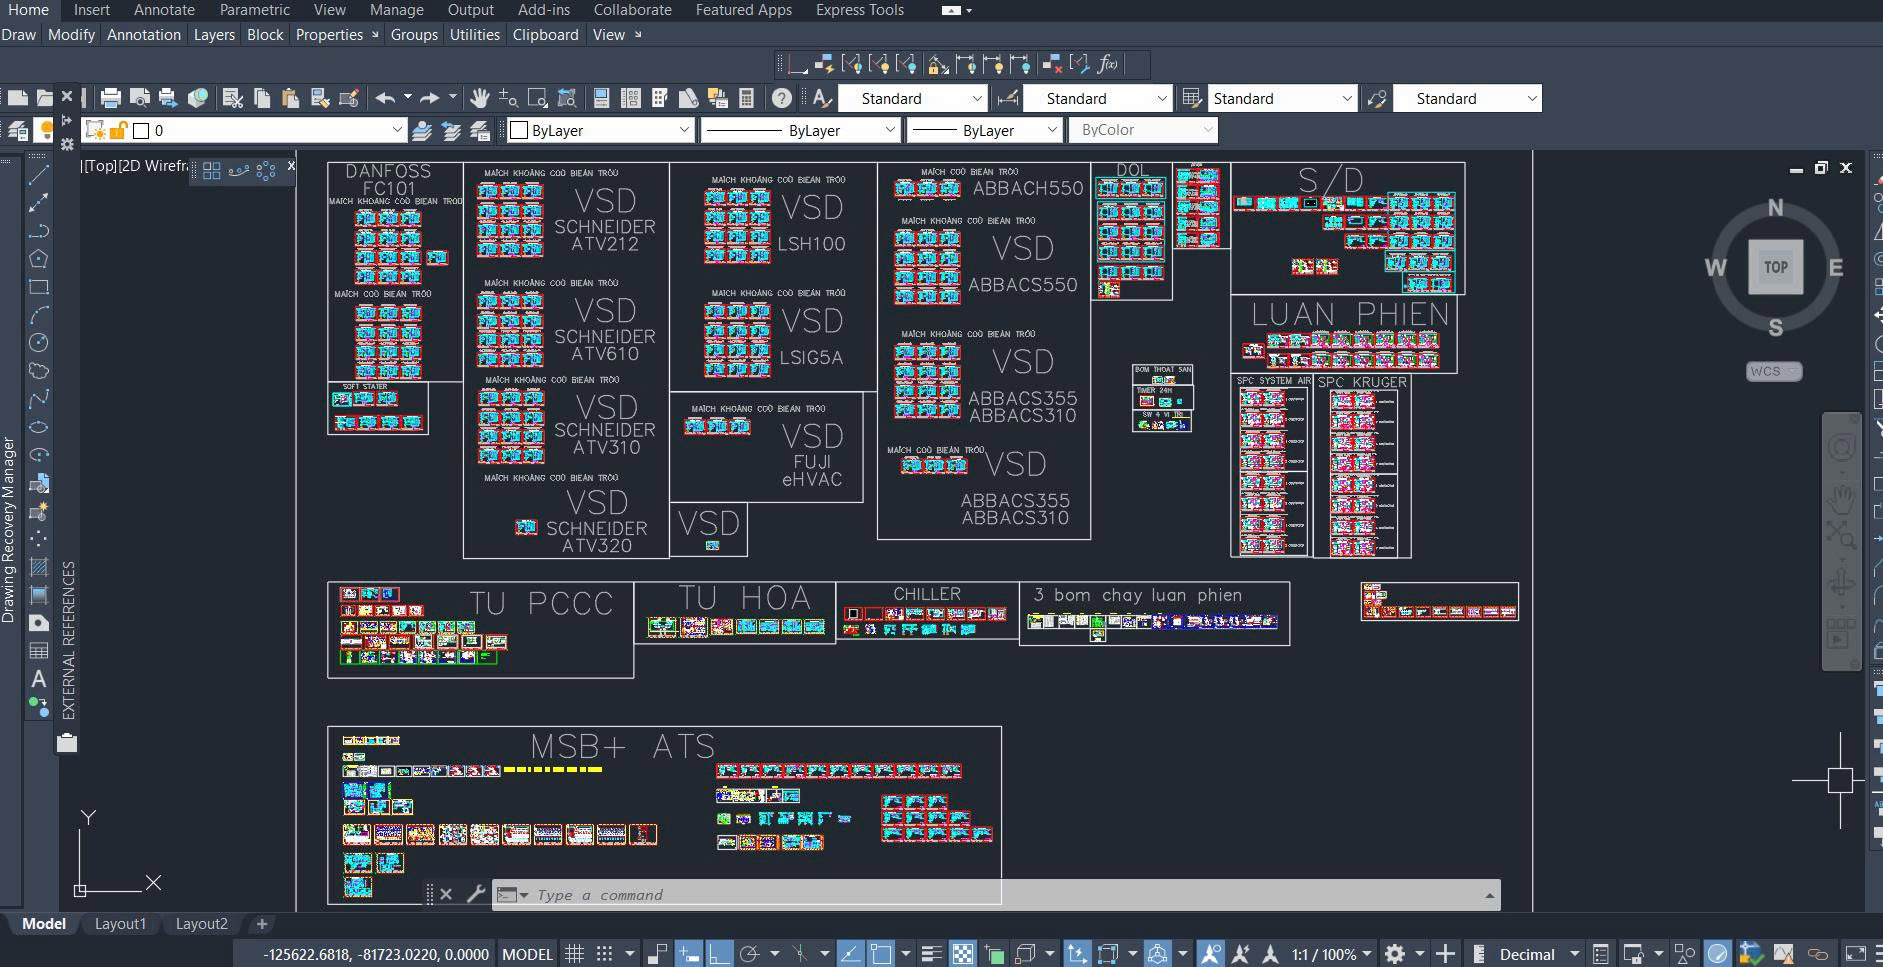Open the workspace switching gear icon
1883x967 pixels.
click(x=1394, y=954)
